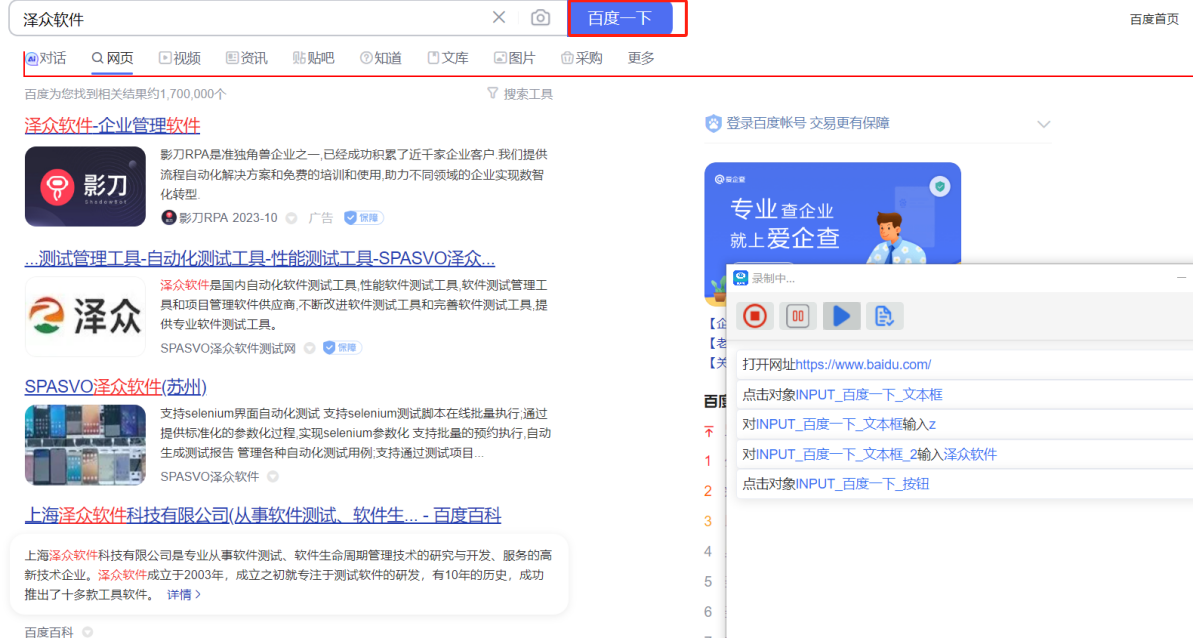
Task: Select recorded step 打开网址 baidu.com
Action: pos(836,365)
